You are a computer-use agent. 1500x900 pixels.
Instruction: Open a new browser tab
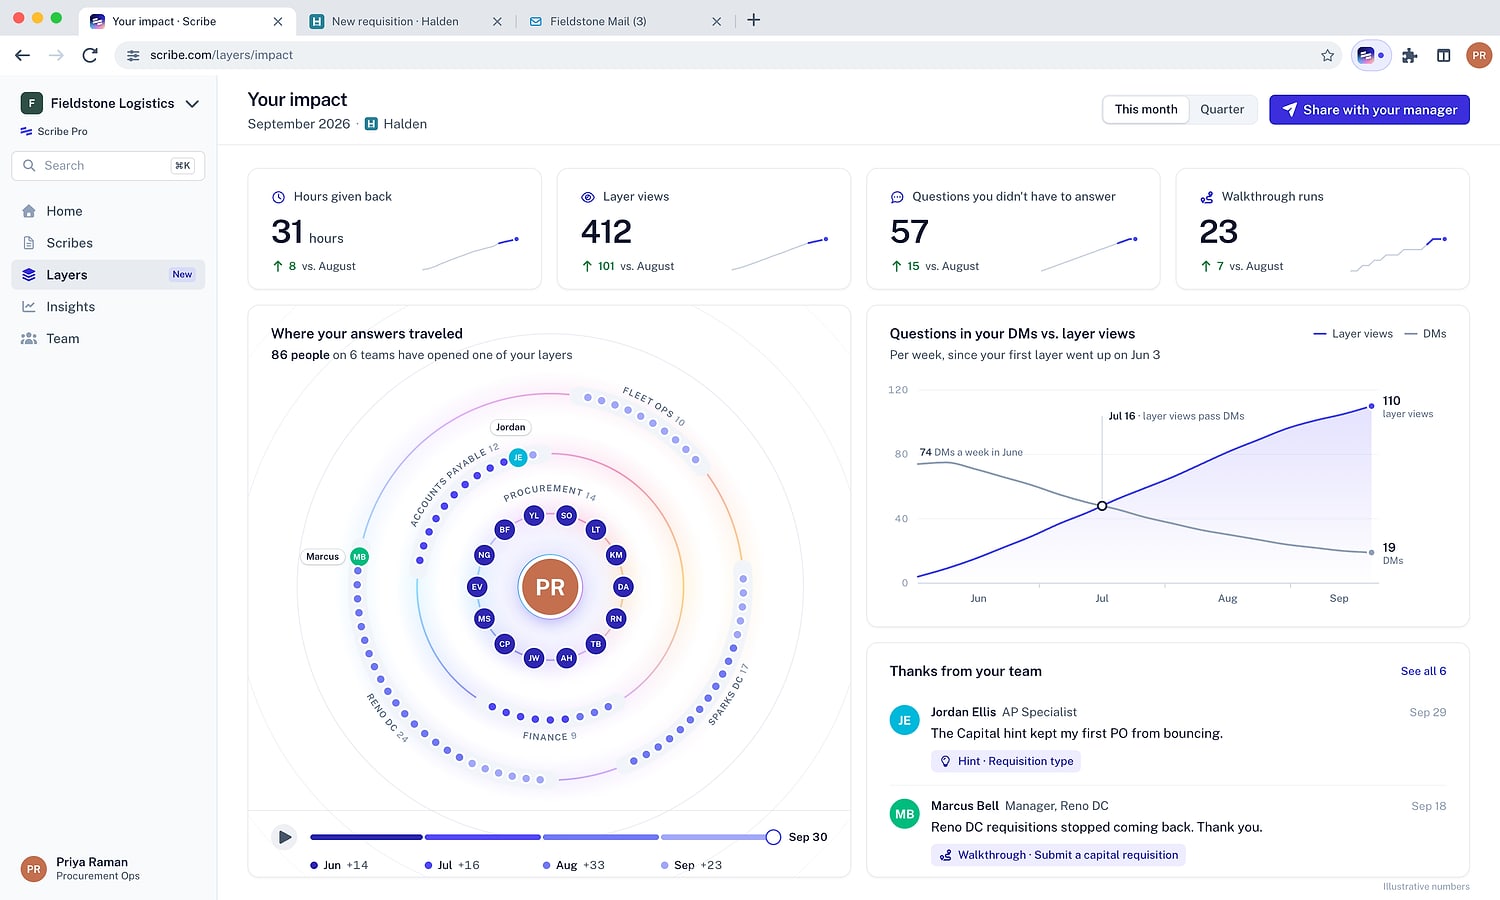click(754, 20)
